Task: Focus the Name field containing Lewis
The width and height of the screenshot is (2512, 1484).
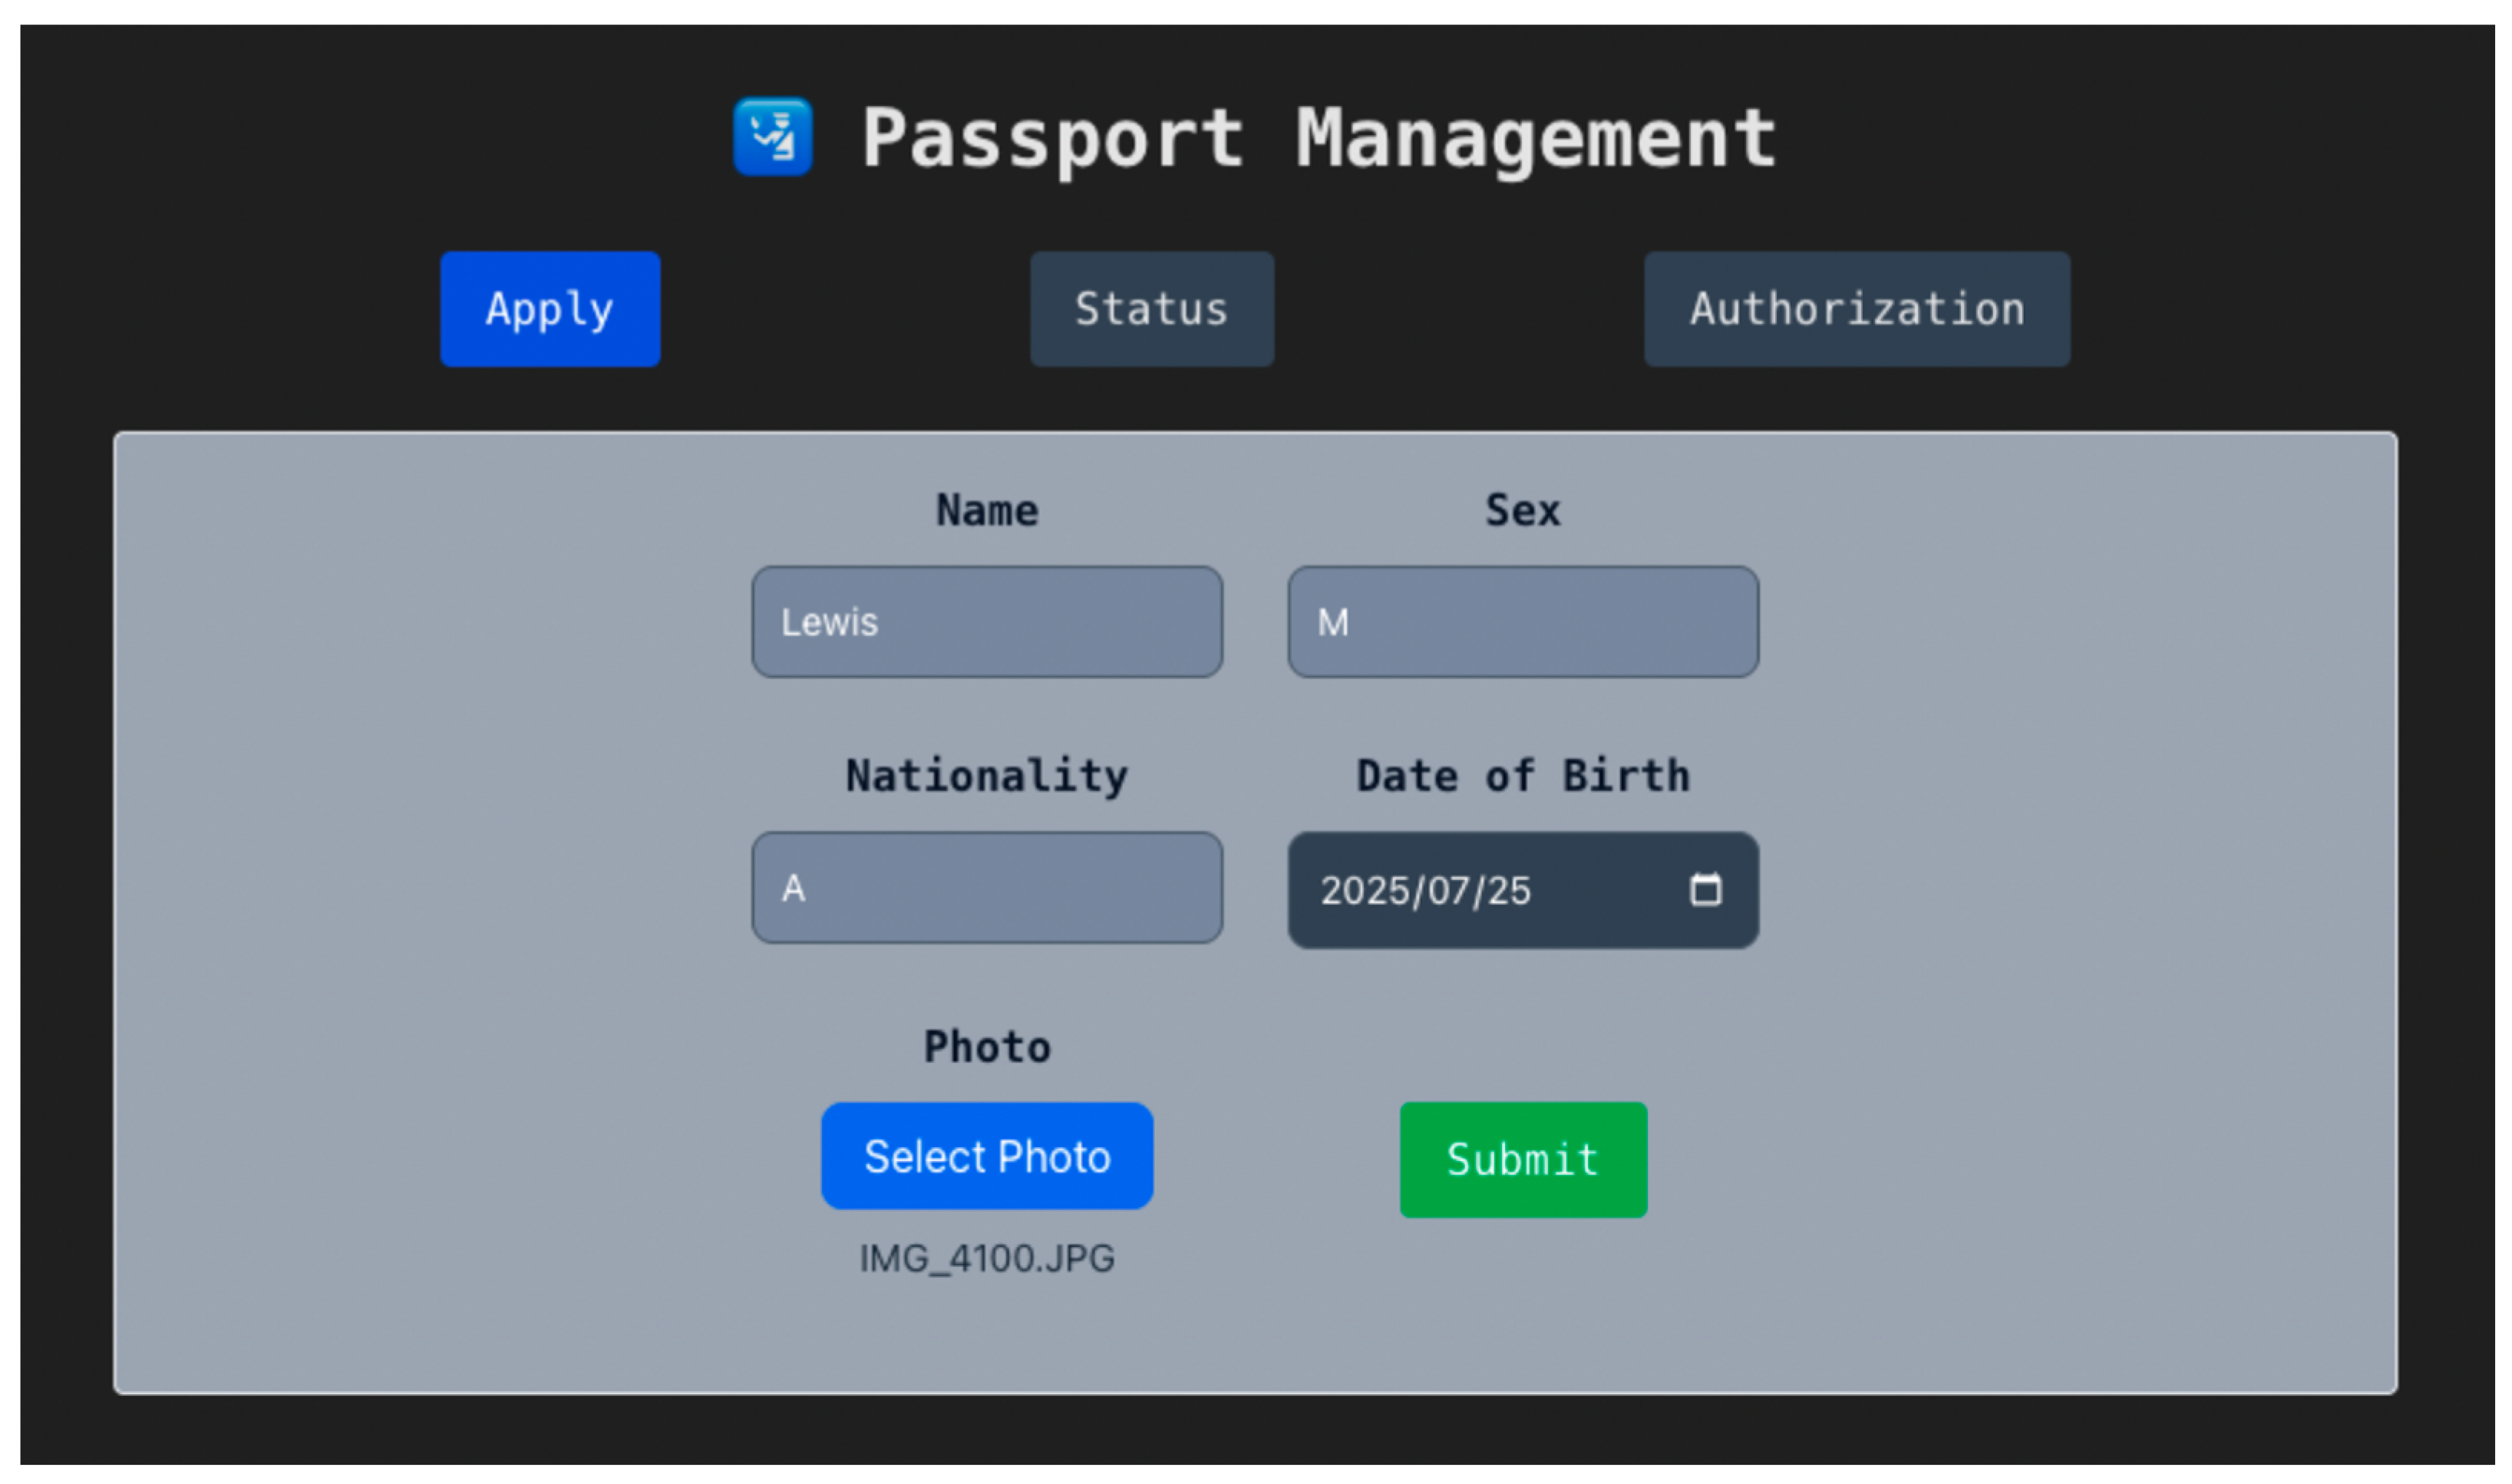Action: [986, 622]
